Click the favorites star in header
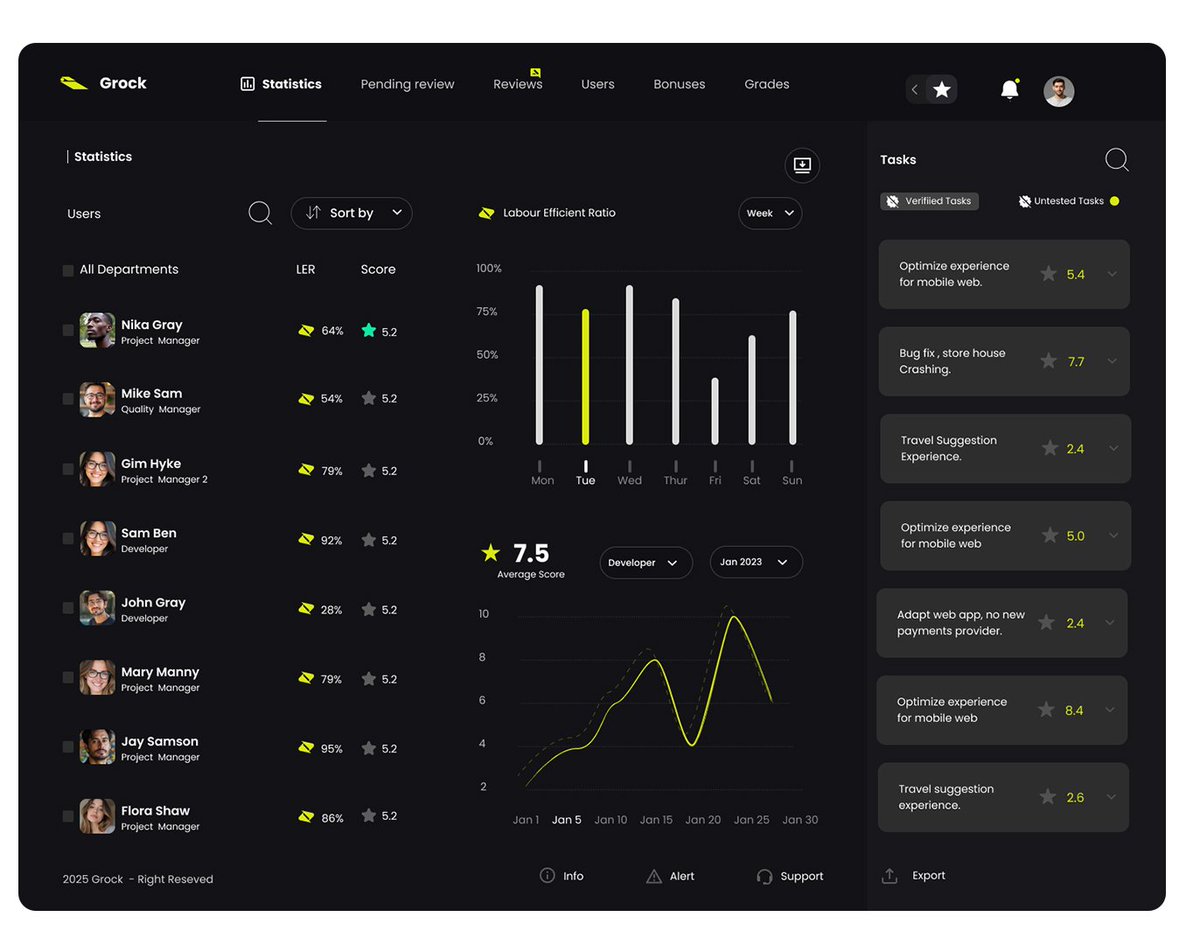 coord(942,90)
